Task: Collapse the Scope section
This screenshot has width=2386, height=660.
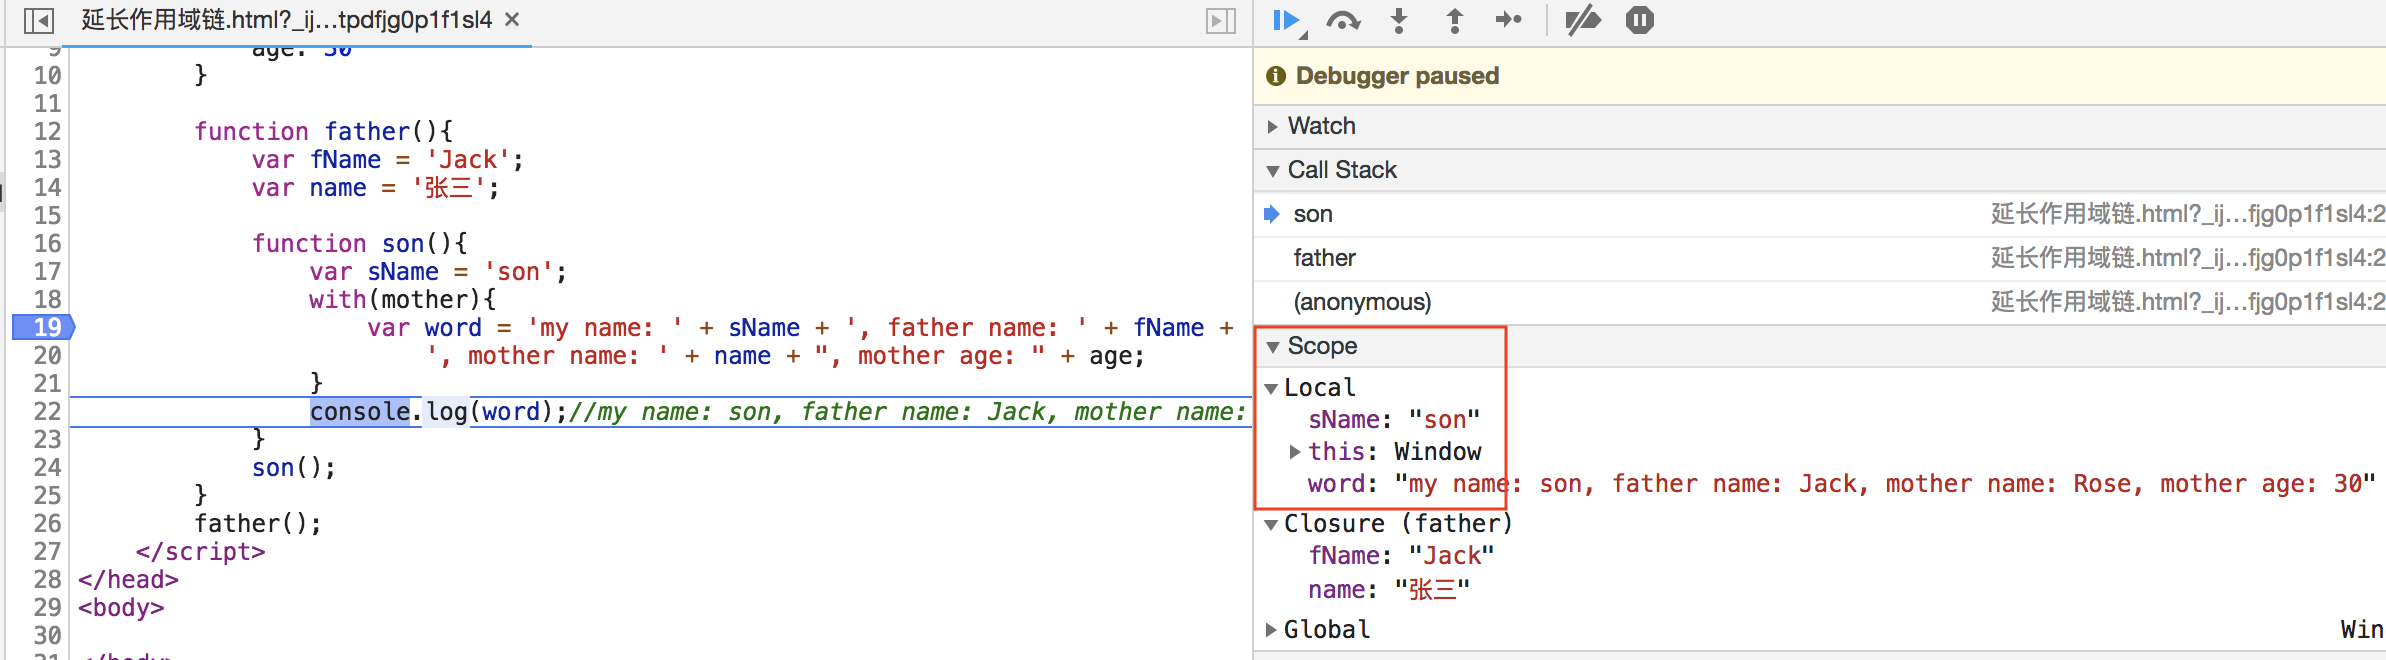Action: [x=1272, y=347]
